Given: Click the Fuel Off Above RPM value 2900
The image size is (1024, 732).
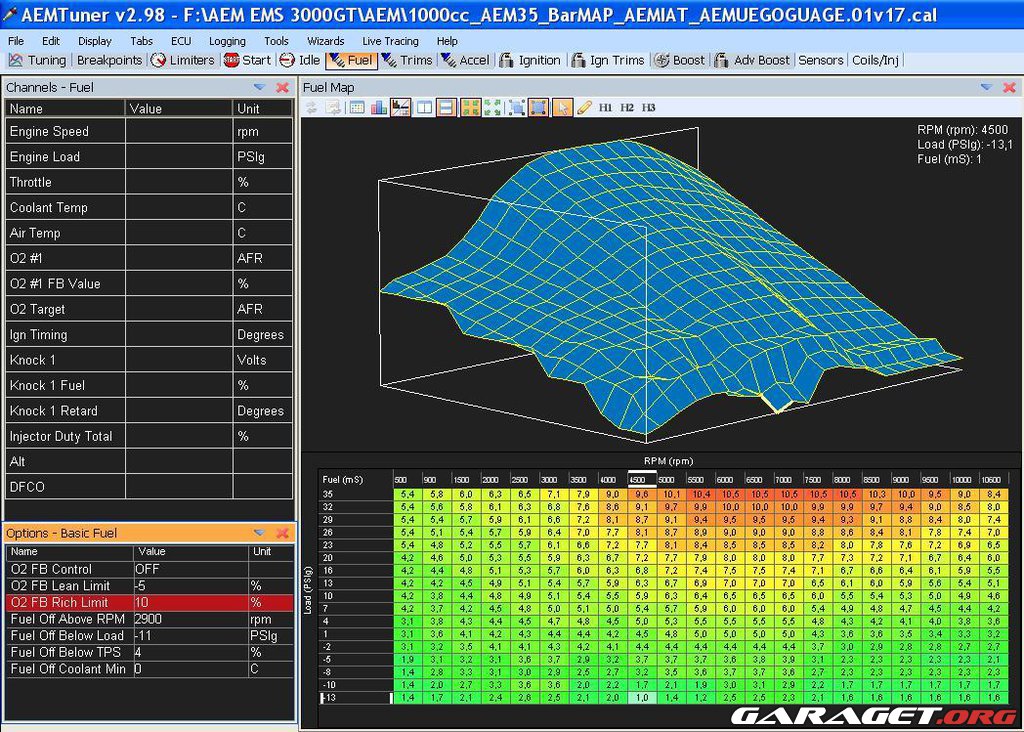Looking at the screenshot, I should (x=191, y=620).
